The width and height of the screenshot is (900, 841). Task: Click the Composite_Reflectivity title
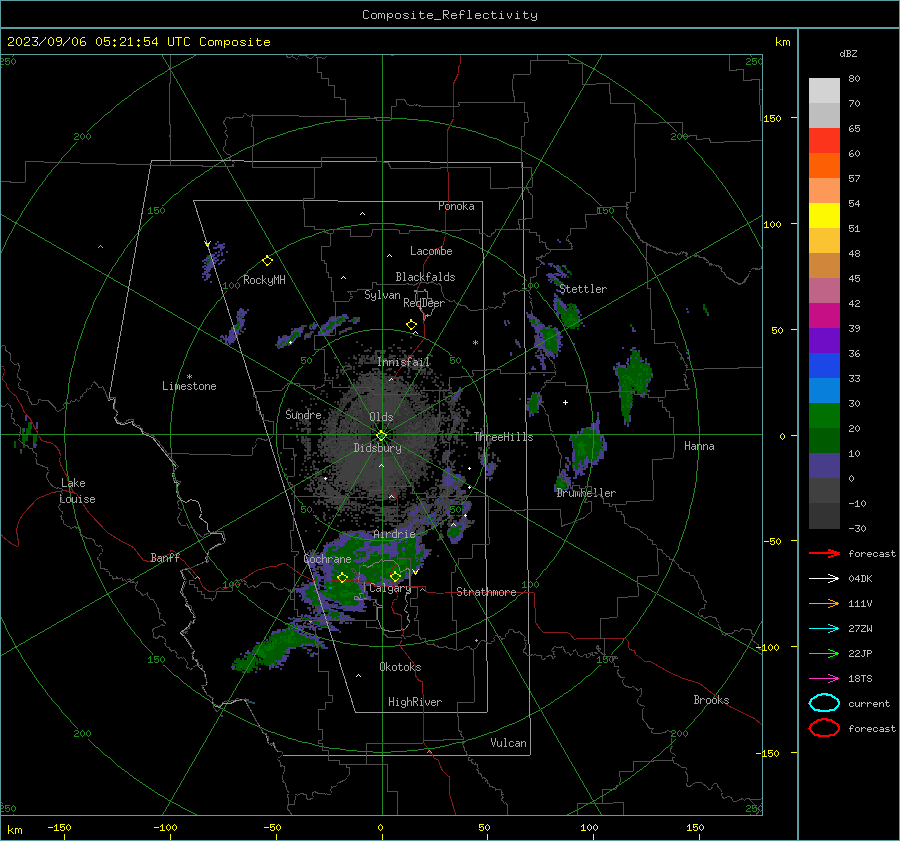click(450, 15)
